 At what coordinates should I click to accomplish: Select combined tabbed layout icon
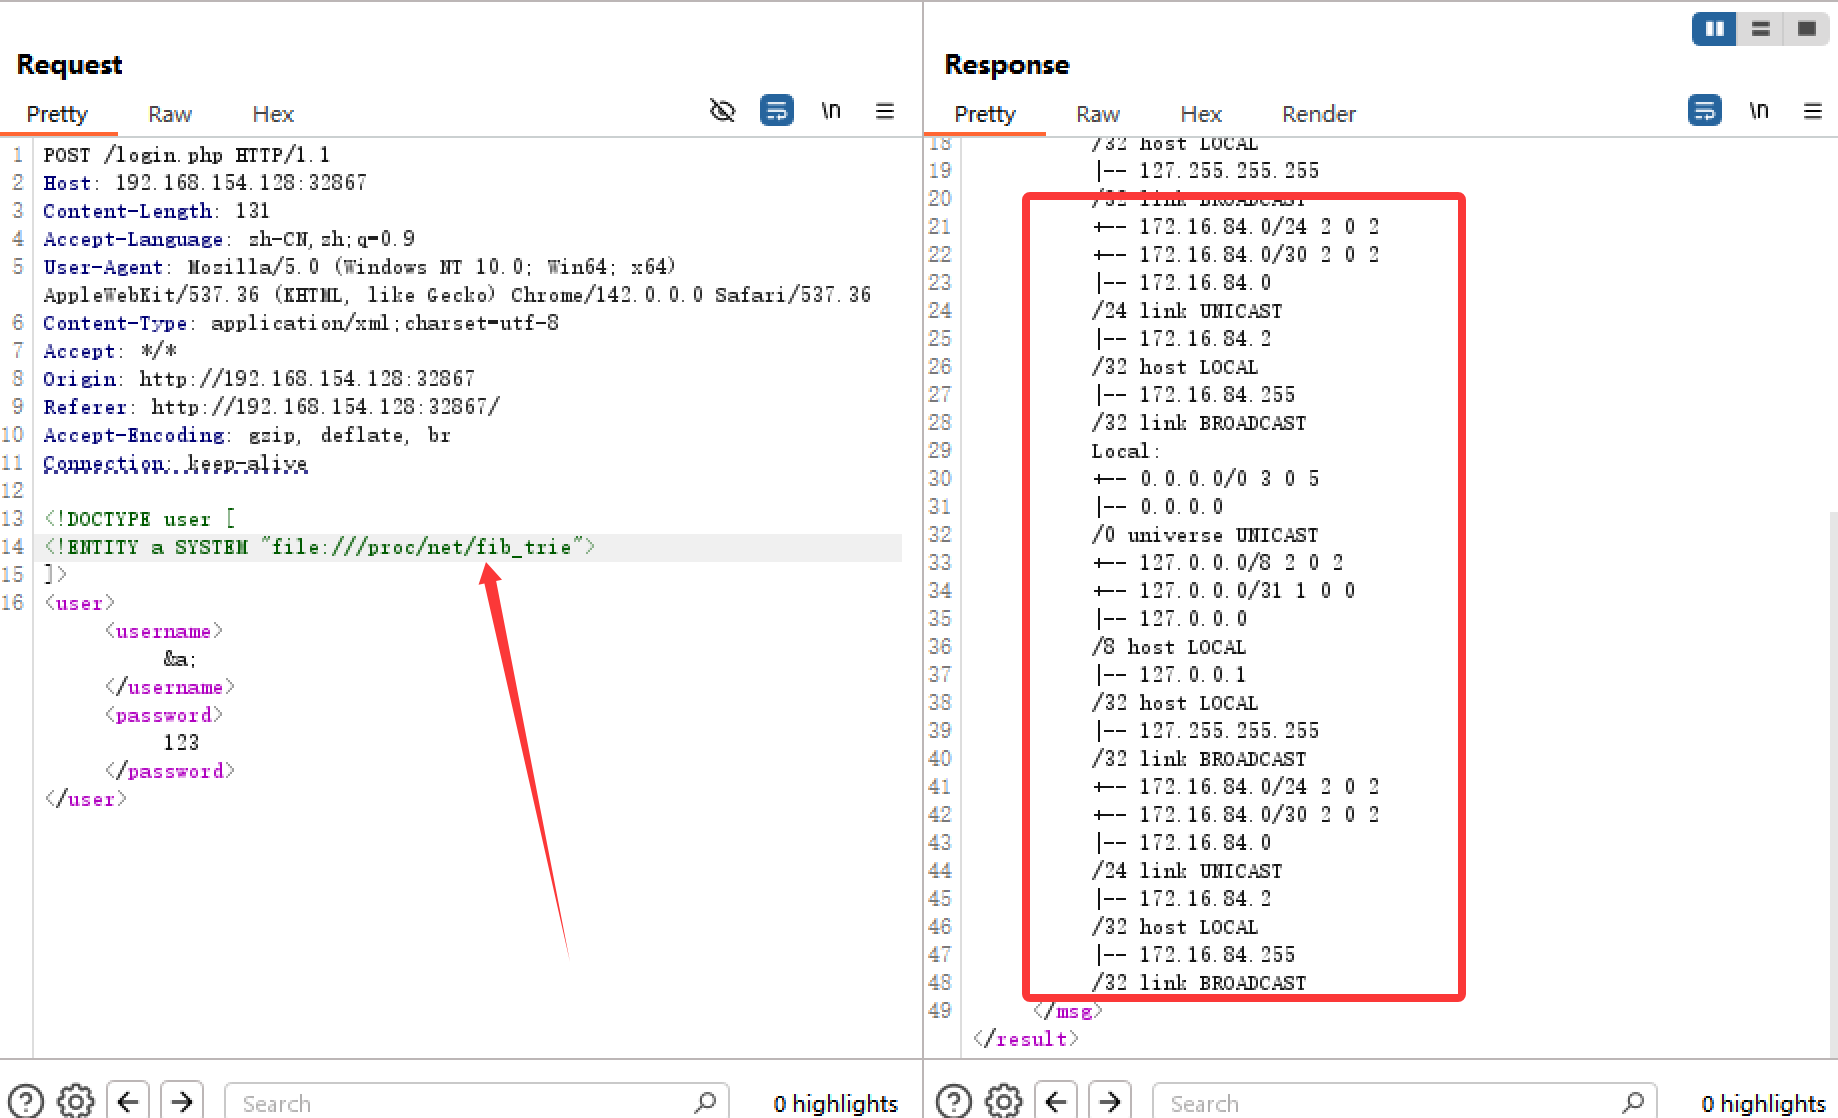(x=1807, y=29)
